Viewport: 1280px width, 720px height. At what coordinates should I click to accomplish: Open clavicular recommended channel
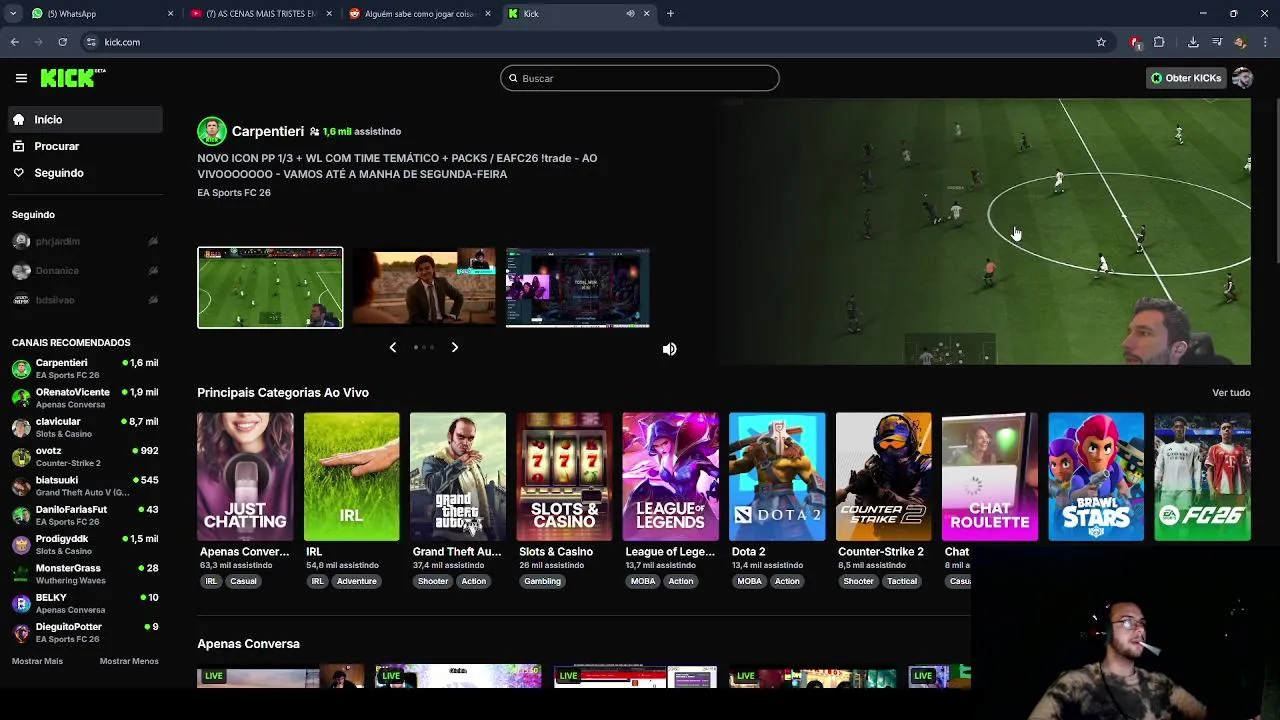click(85, 427)
